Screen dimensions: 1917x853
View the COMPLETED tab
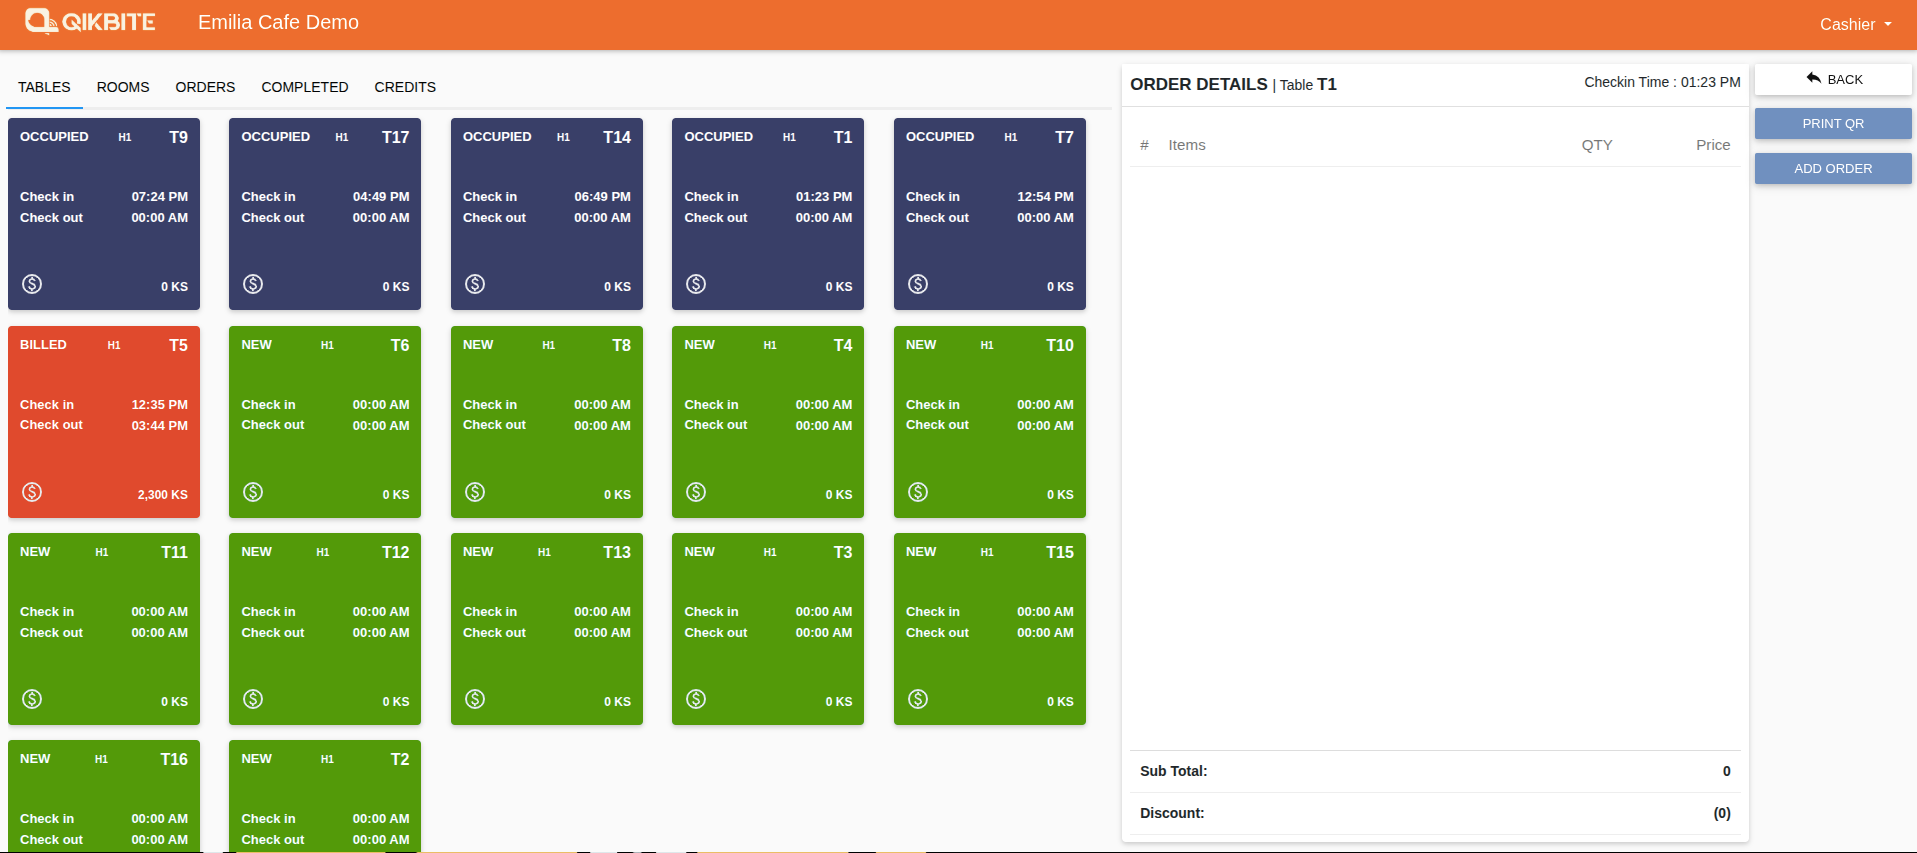(x=305, y=87)
